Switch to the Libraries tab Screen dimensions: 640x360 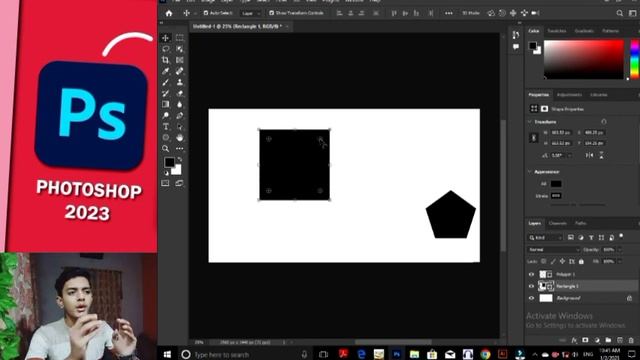(599, 95)
